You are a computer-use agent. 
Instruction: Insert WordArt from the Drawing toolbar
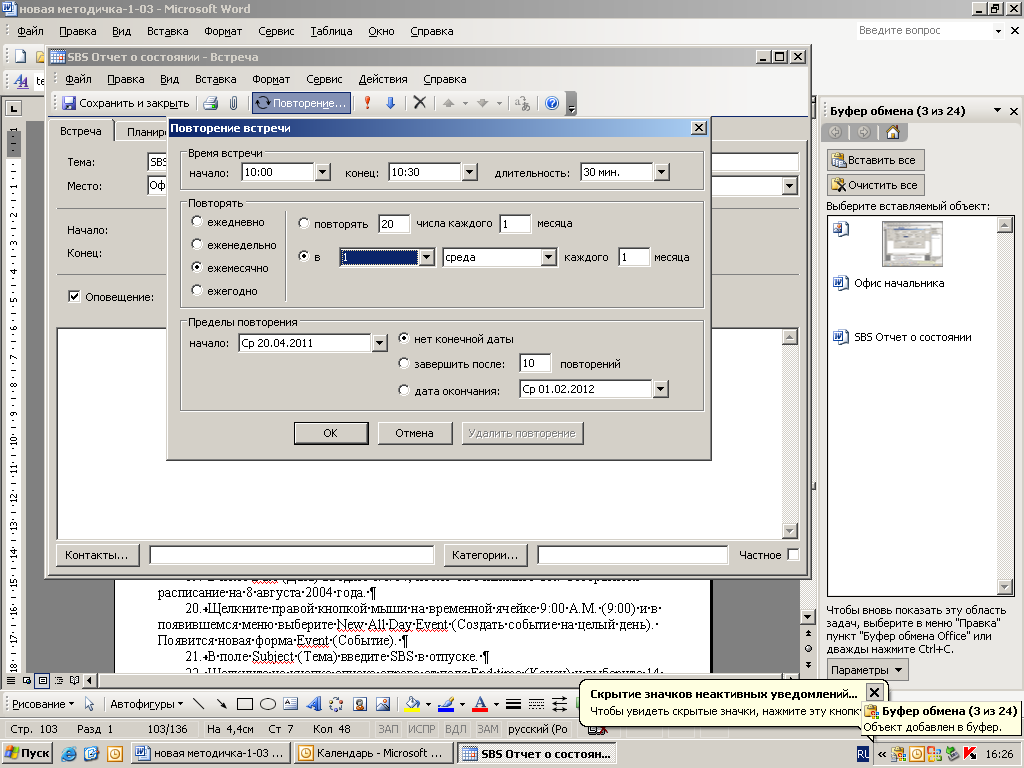[313, 704]
